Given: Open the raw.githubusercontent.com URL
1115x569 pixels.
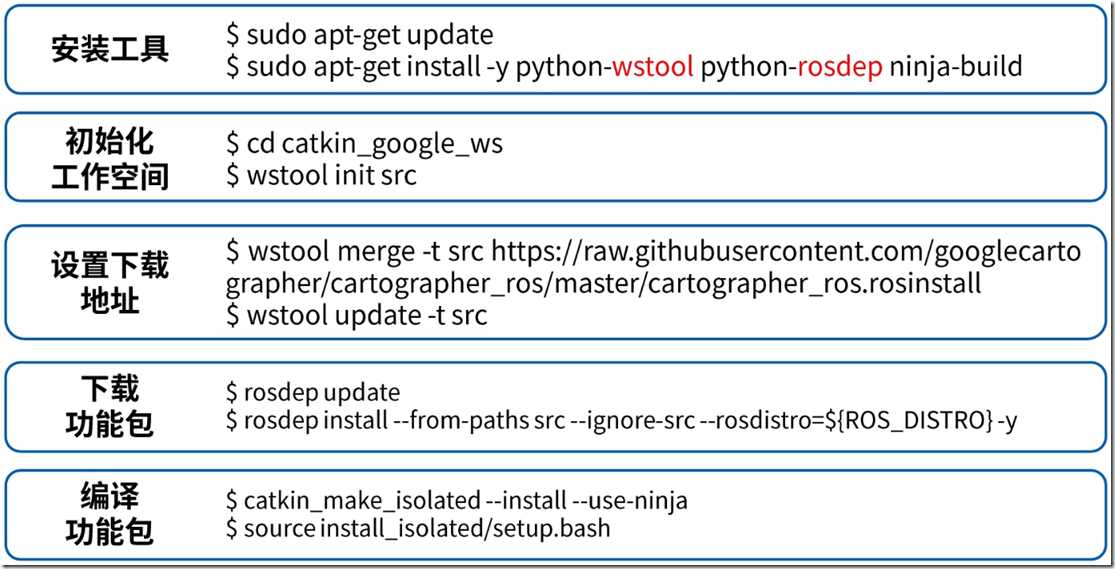Looking at the screenshot, I should (786, 252).
